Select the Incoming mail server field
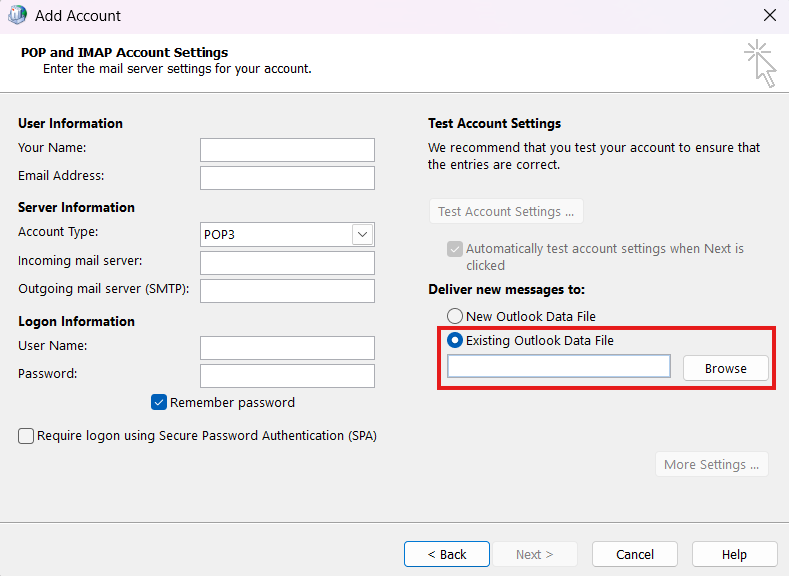The image size is (789, 576). 287,263
